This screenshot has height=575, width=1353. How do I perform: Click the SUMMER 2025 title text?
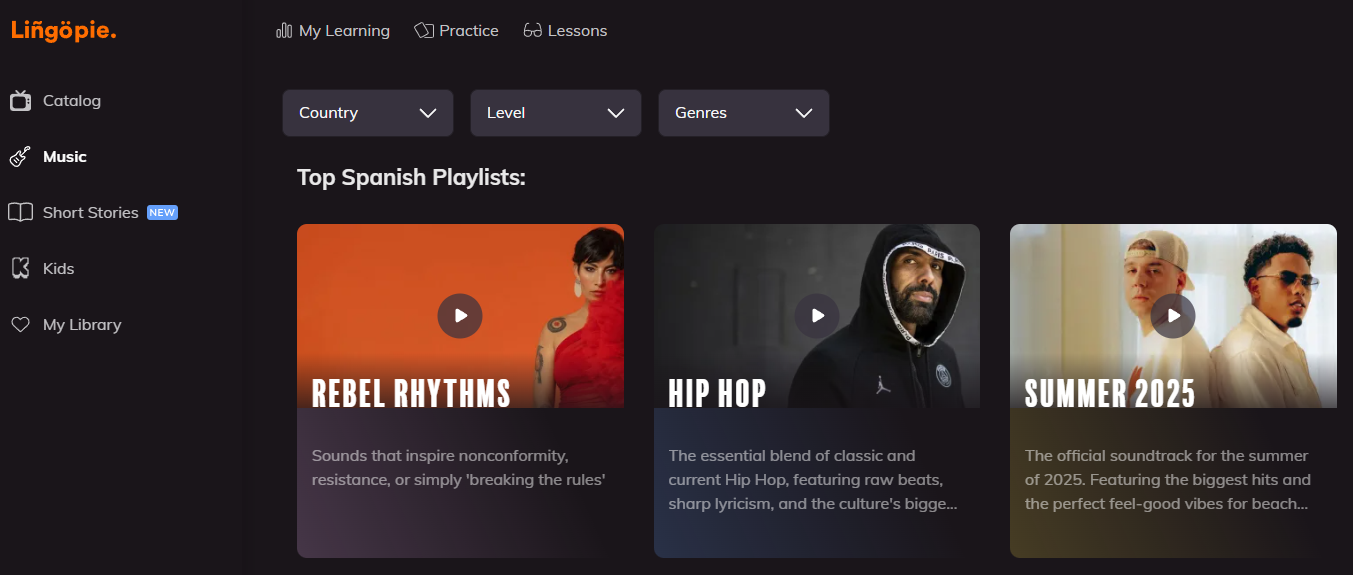coord(1110,393)
